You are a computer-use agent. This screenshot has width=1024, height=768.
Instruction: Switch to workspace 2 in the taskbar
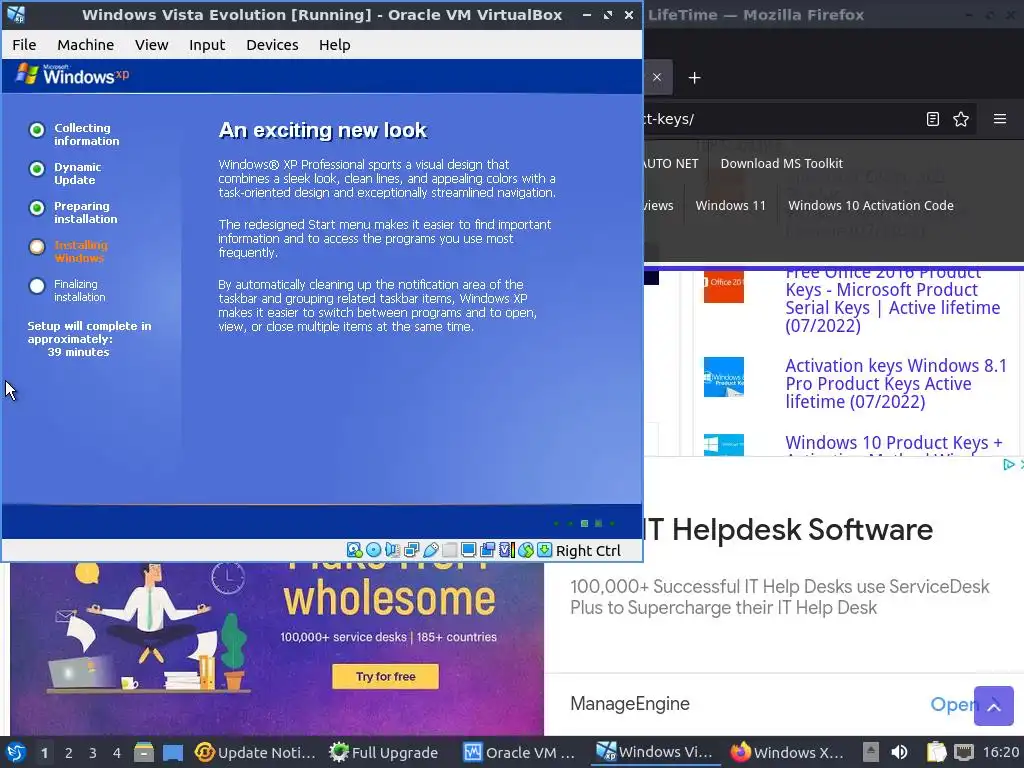coord(69,753)
